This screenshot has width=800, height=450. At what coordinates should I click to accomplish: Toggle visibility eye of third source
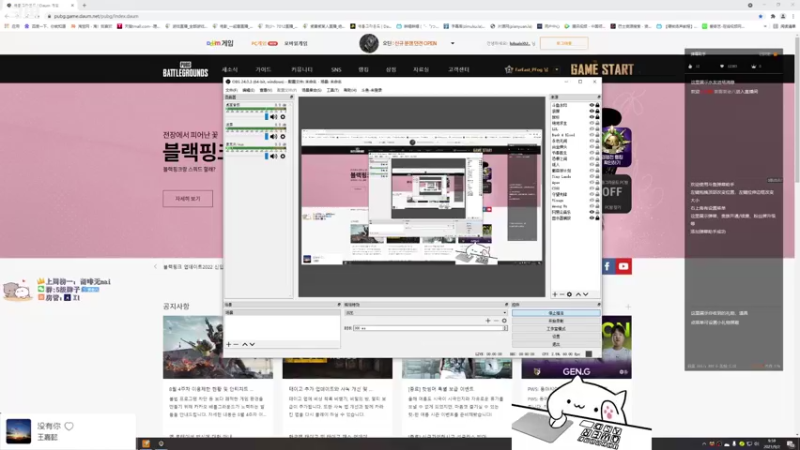(592, 117)
